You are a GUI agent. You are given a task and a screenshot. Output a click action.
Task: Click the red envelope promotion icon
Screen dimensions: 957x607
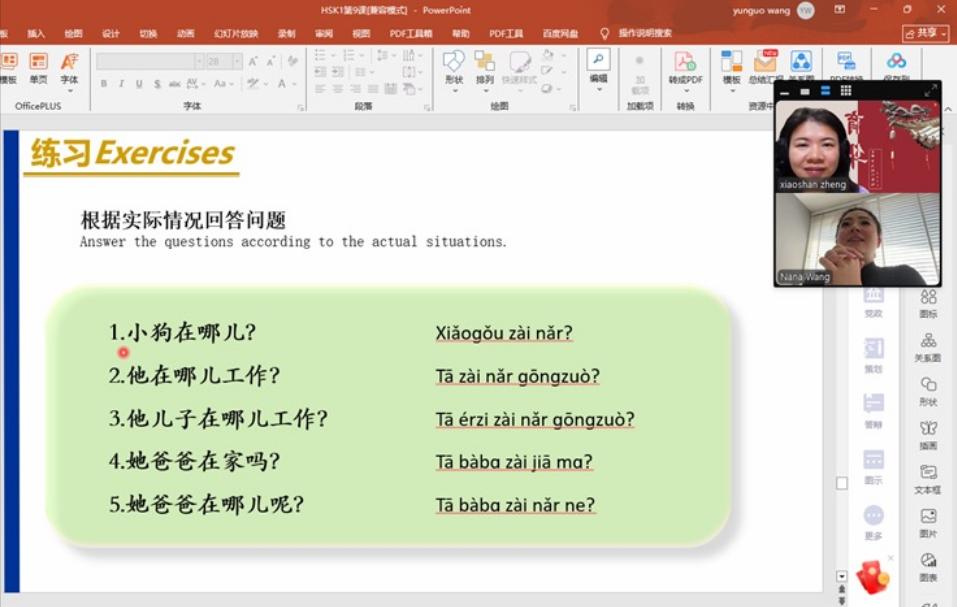click(x=873, y=577)
